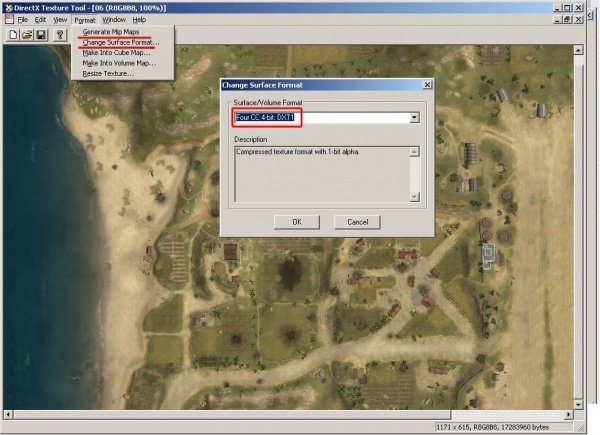Click the description box down arrow
The image size is (600, 435).
point(414,197)
